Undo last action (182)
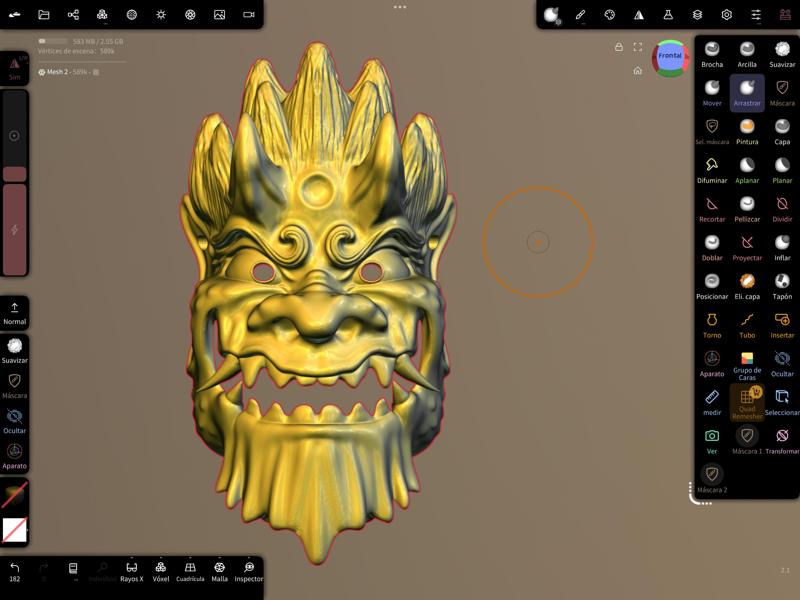The height and width of the screenshot is (600, 800). [x=15, y=572]
